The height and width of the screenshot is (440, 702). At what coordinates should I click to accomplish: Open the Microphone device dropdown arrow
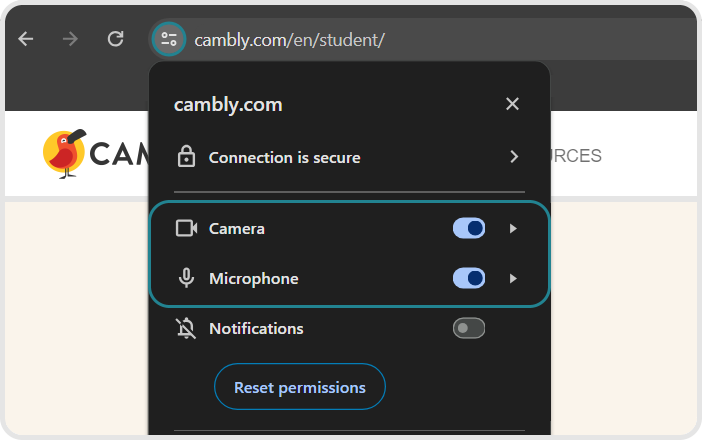pyautogui.click(x=513, y=278)
